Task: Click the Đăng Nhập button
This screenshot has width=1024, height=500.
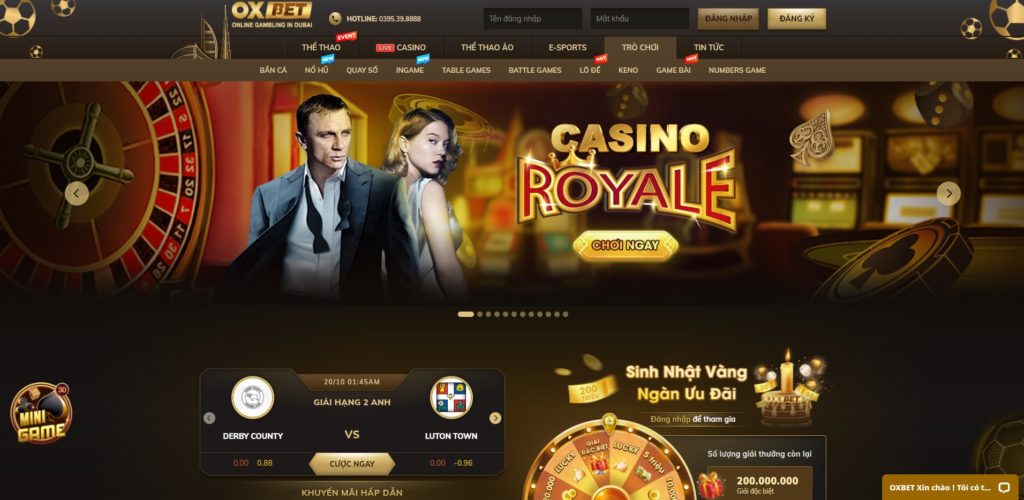Action: 728,19
